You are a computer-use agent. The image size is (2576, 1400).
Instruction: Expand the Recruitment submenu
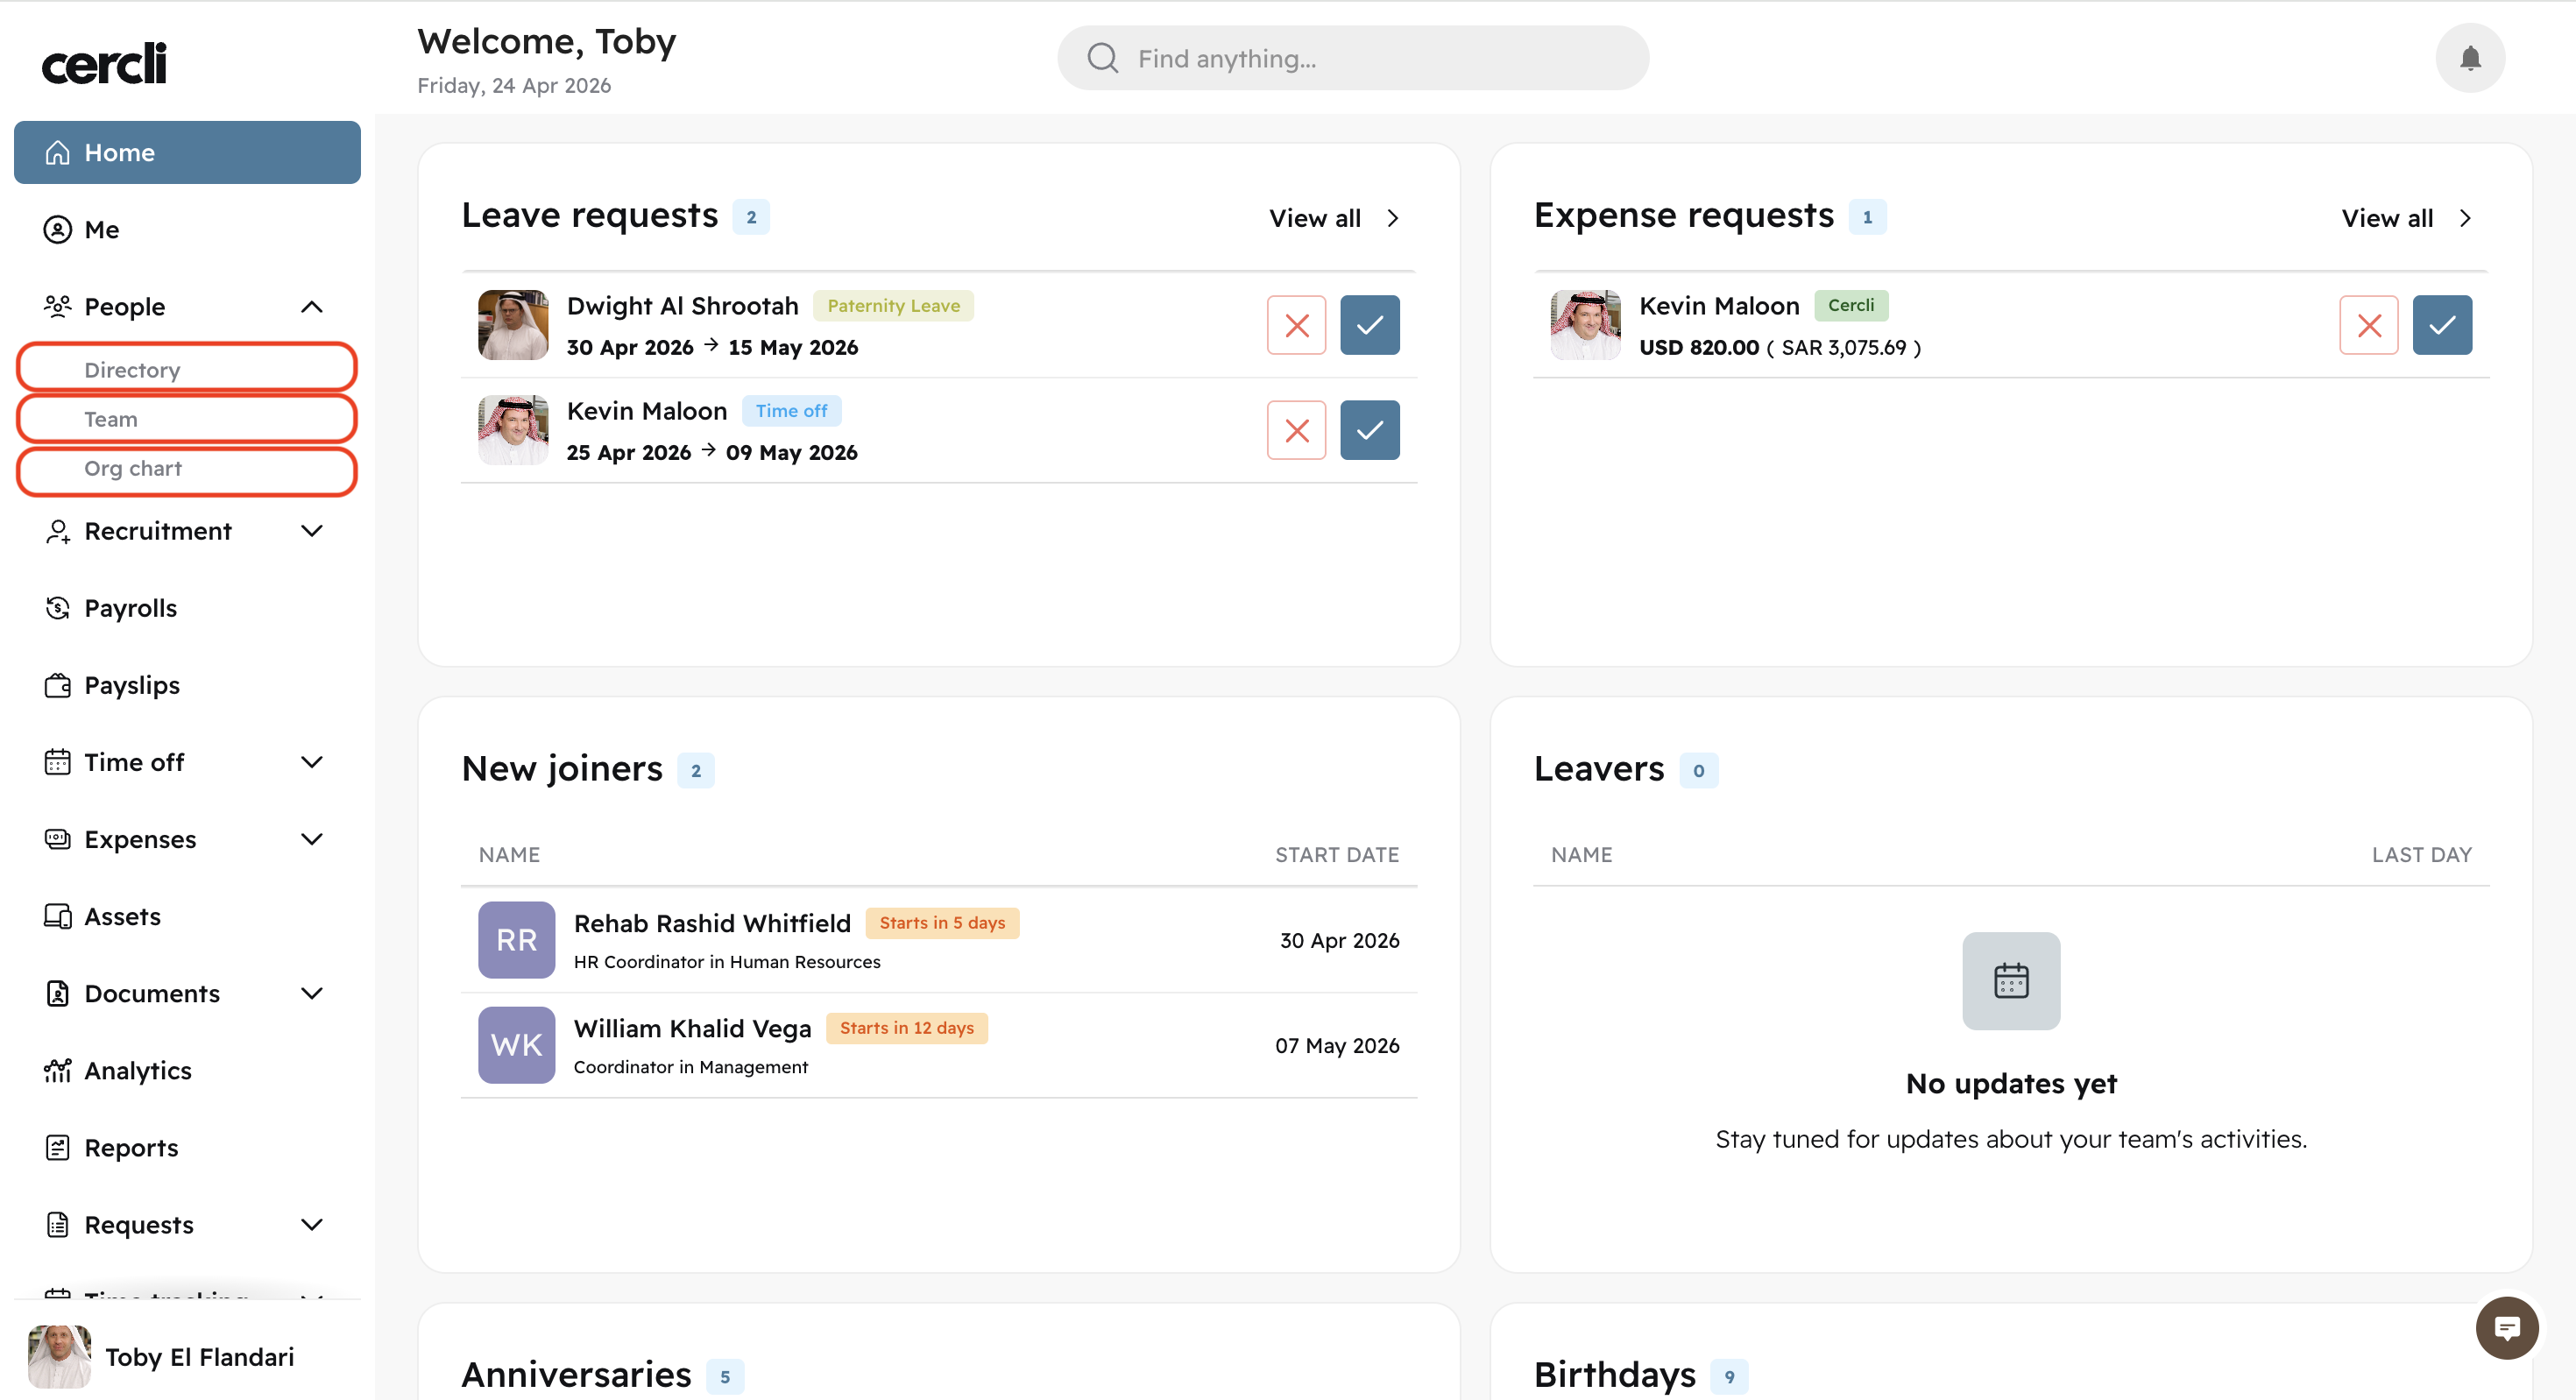pyautogui.click(x=312, y=531)
